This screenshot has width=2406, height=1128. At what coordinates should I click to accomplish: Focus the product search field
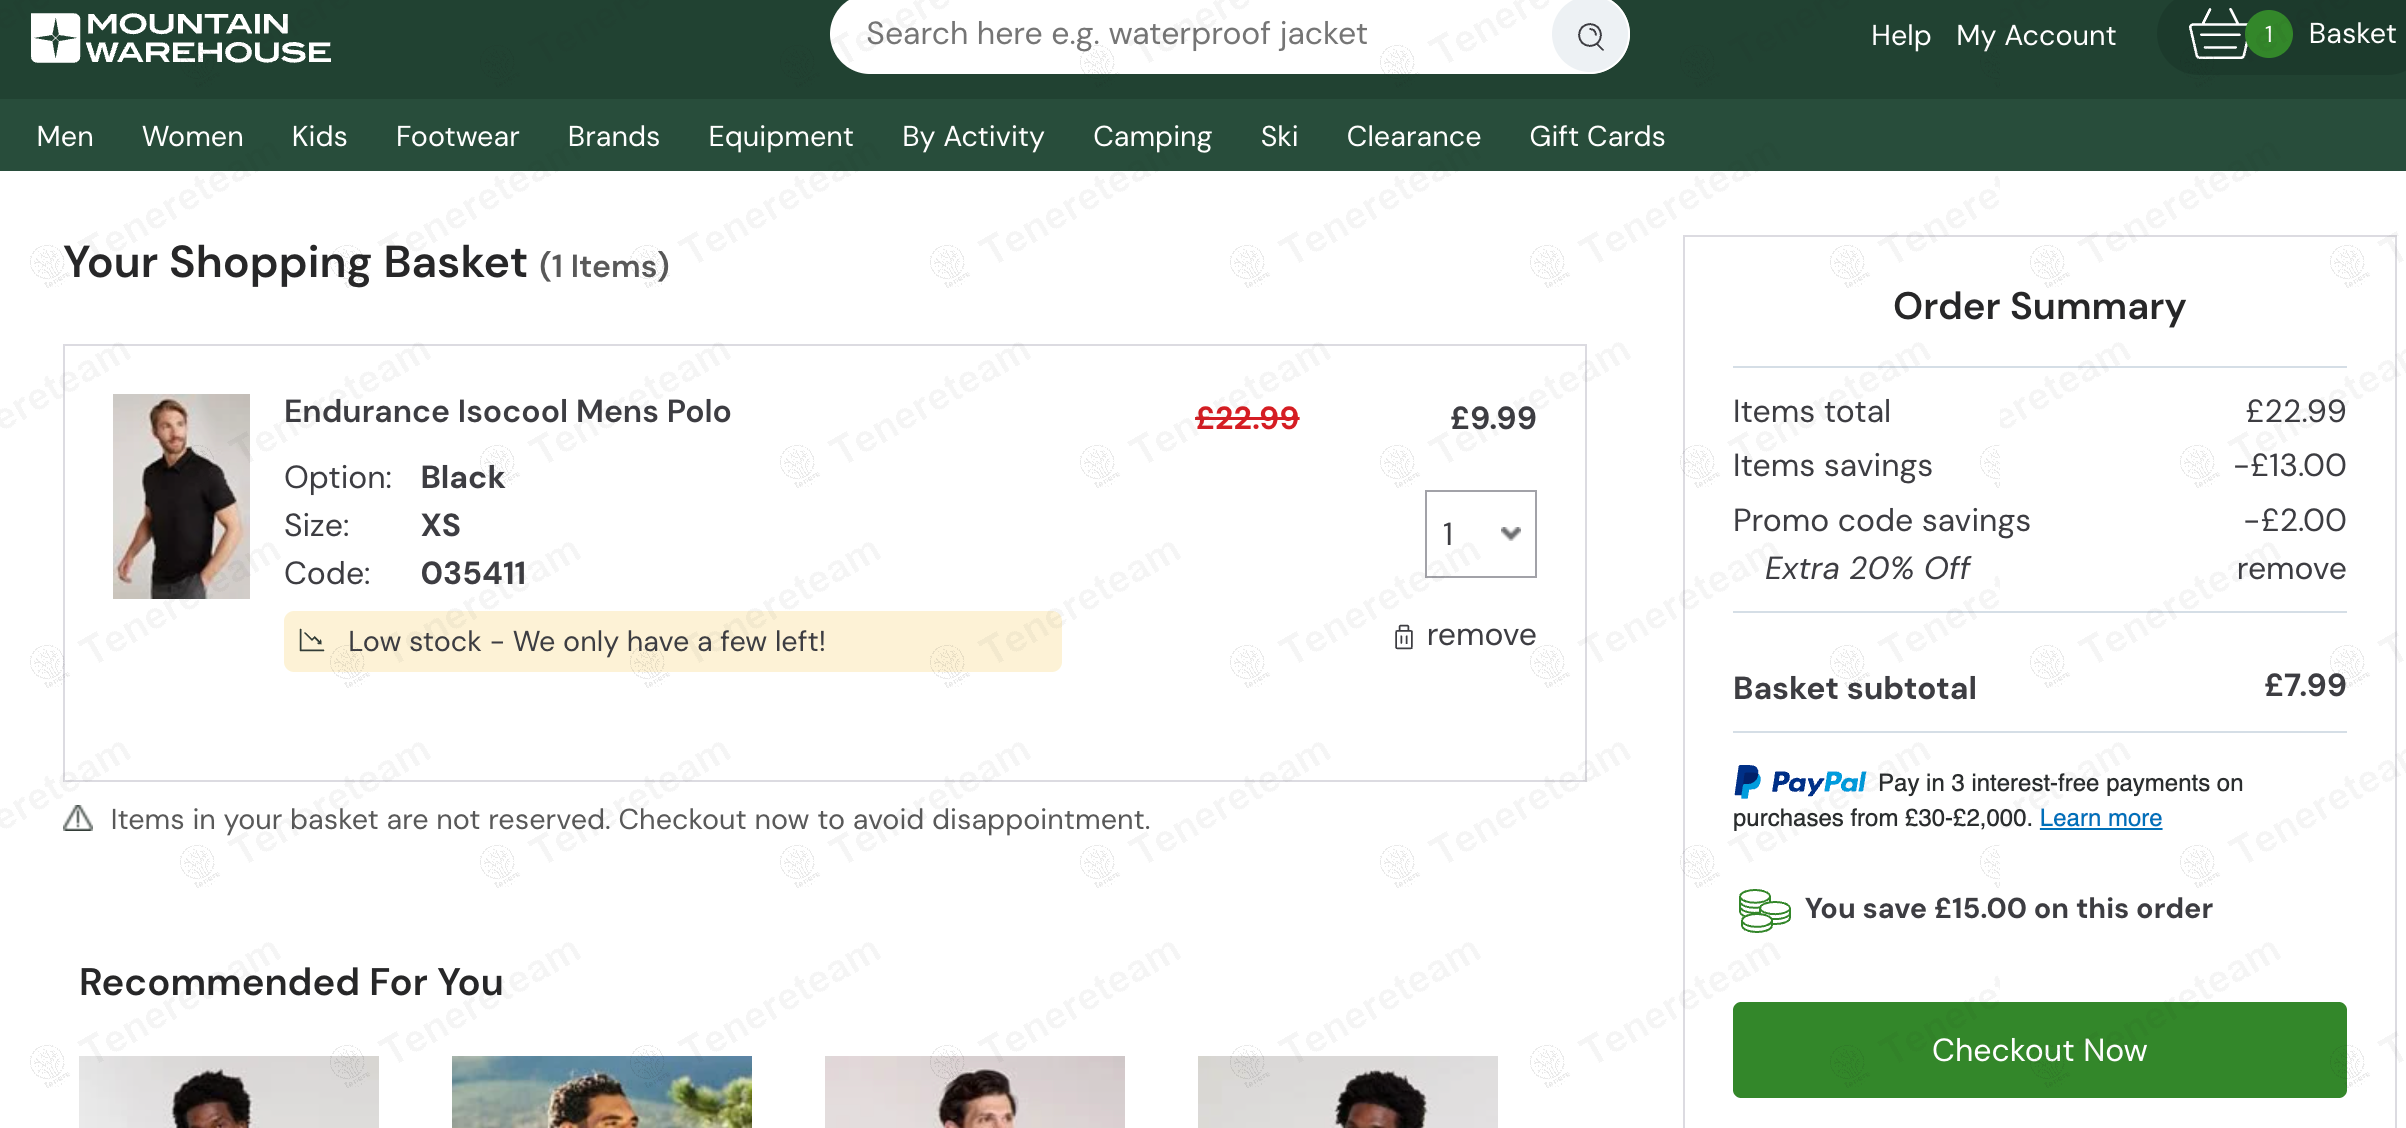pos(1190,35)
